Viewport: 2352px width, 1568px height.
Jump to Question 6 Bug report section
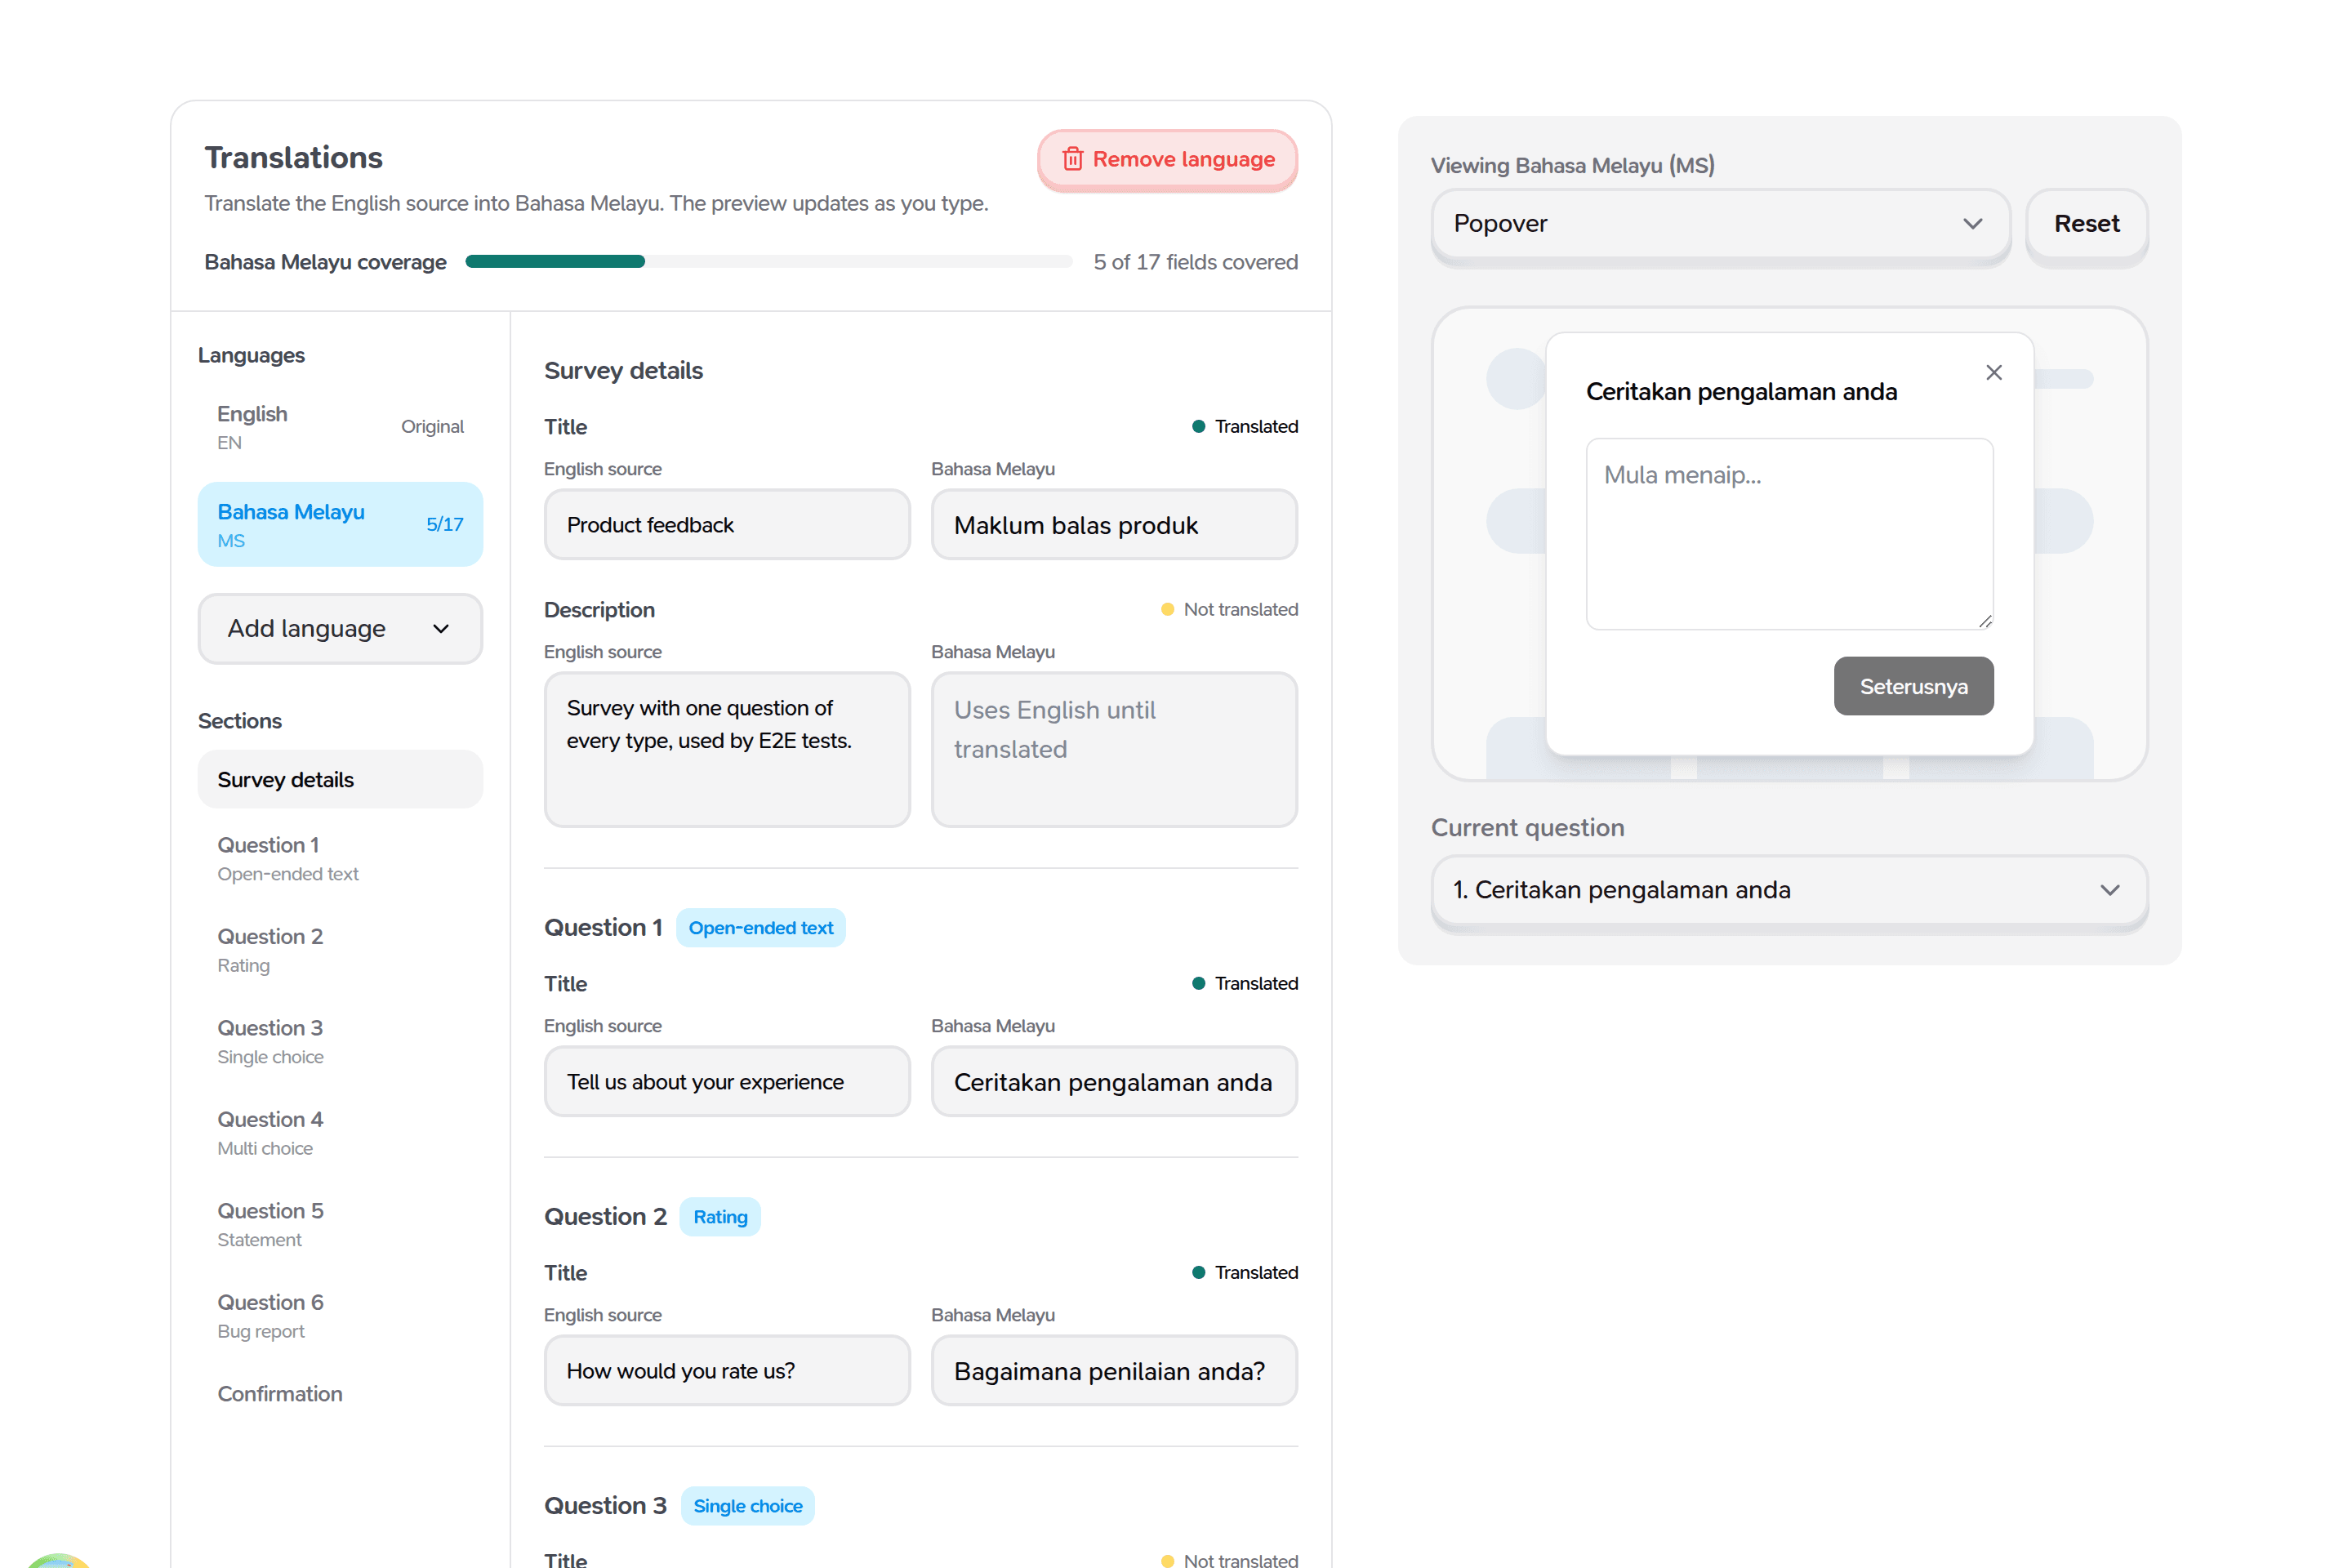[340, 1316]
